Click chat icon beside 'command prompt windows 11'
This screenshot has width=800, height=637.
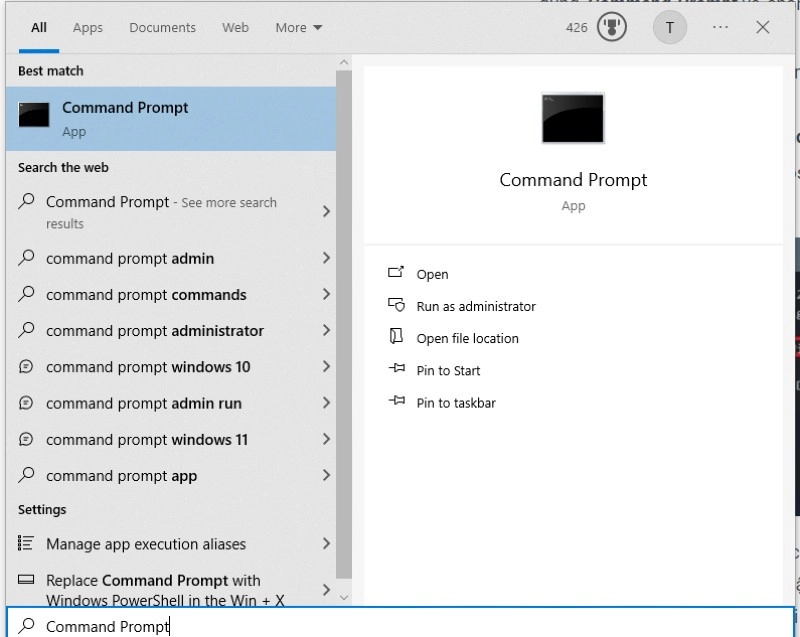coord(26,439)
